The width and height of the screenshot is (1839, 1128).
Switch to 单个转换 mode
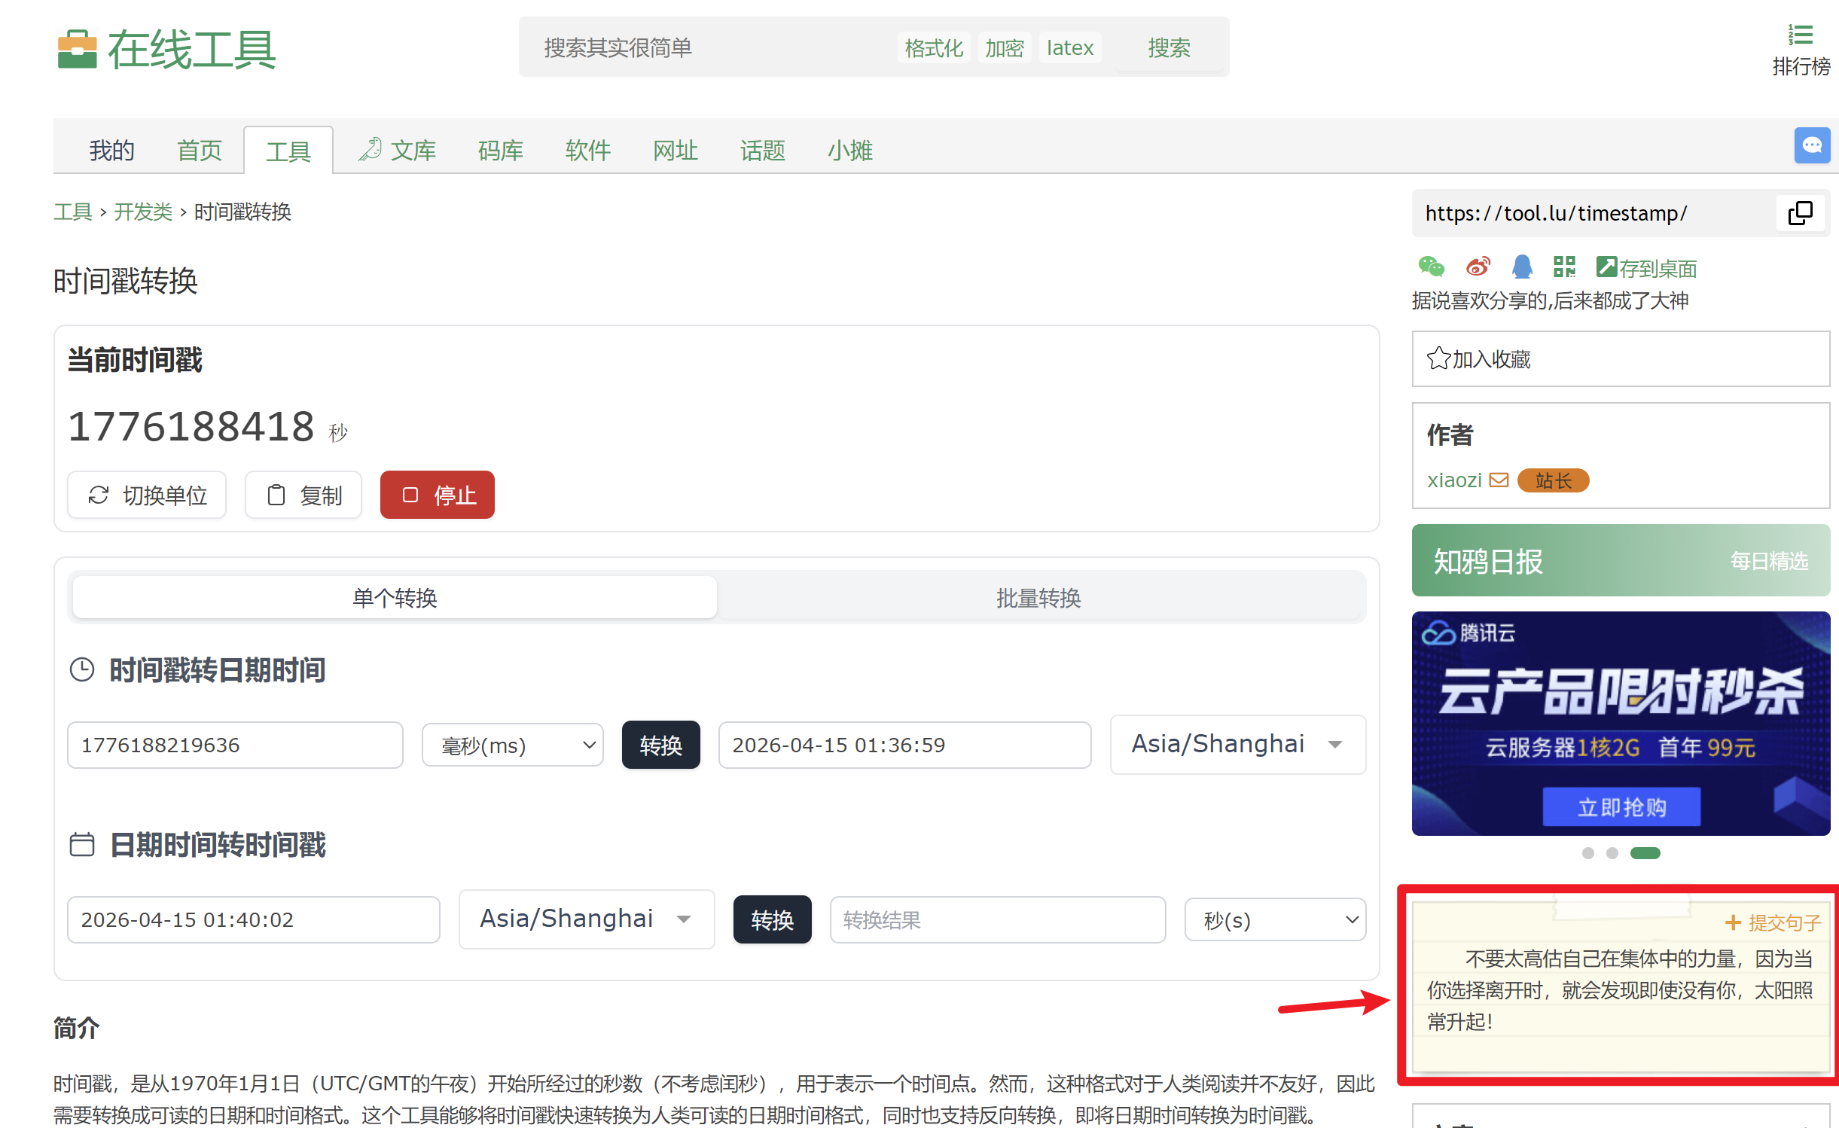click(394, 598)
